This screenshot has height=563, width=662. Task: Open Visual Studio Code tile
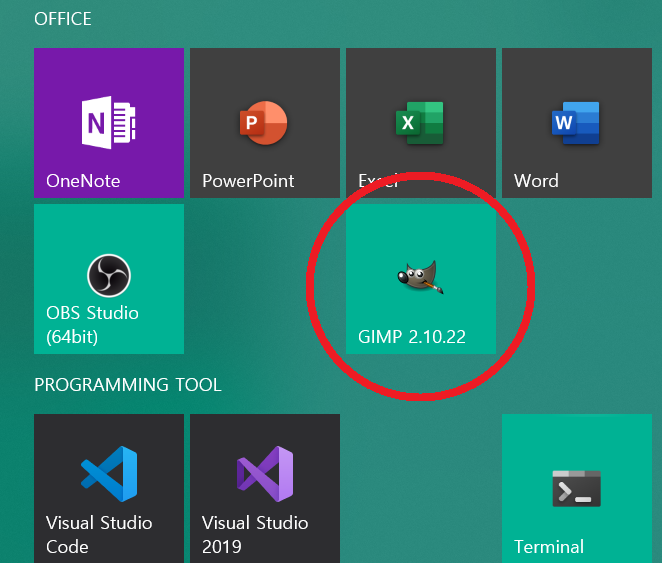(109, 488)
